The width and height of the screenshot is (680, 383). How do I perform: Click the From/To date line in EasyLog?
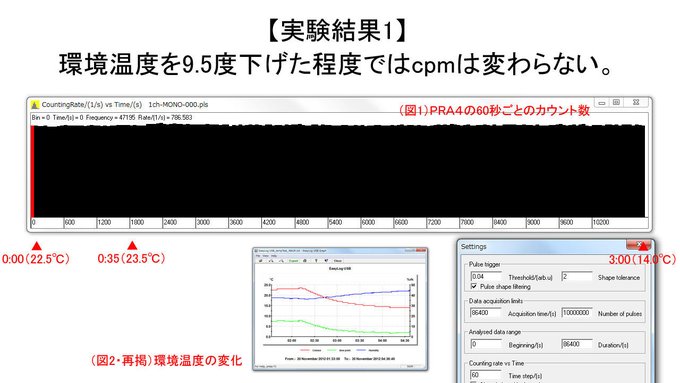pos(340,359)
